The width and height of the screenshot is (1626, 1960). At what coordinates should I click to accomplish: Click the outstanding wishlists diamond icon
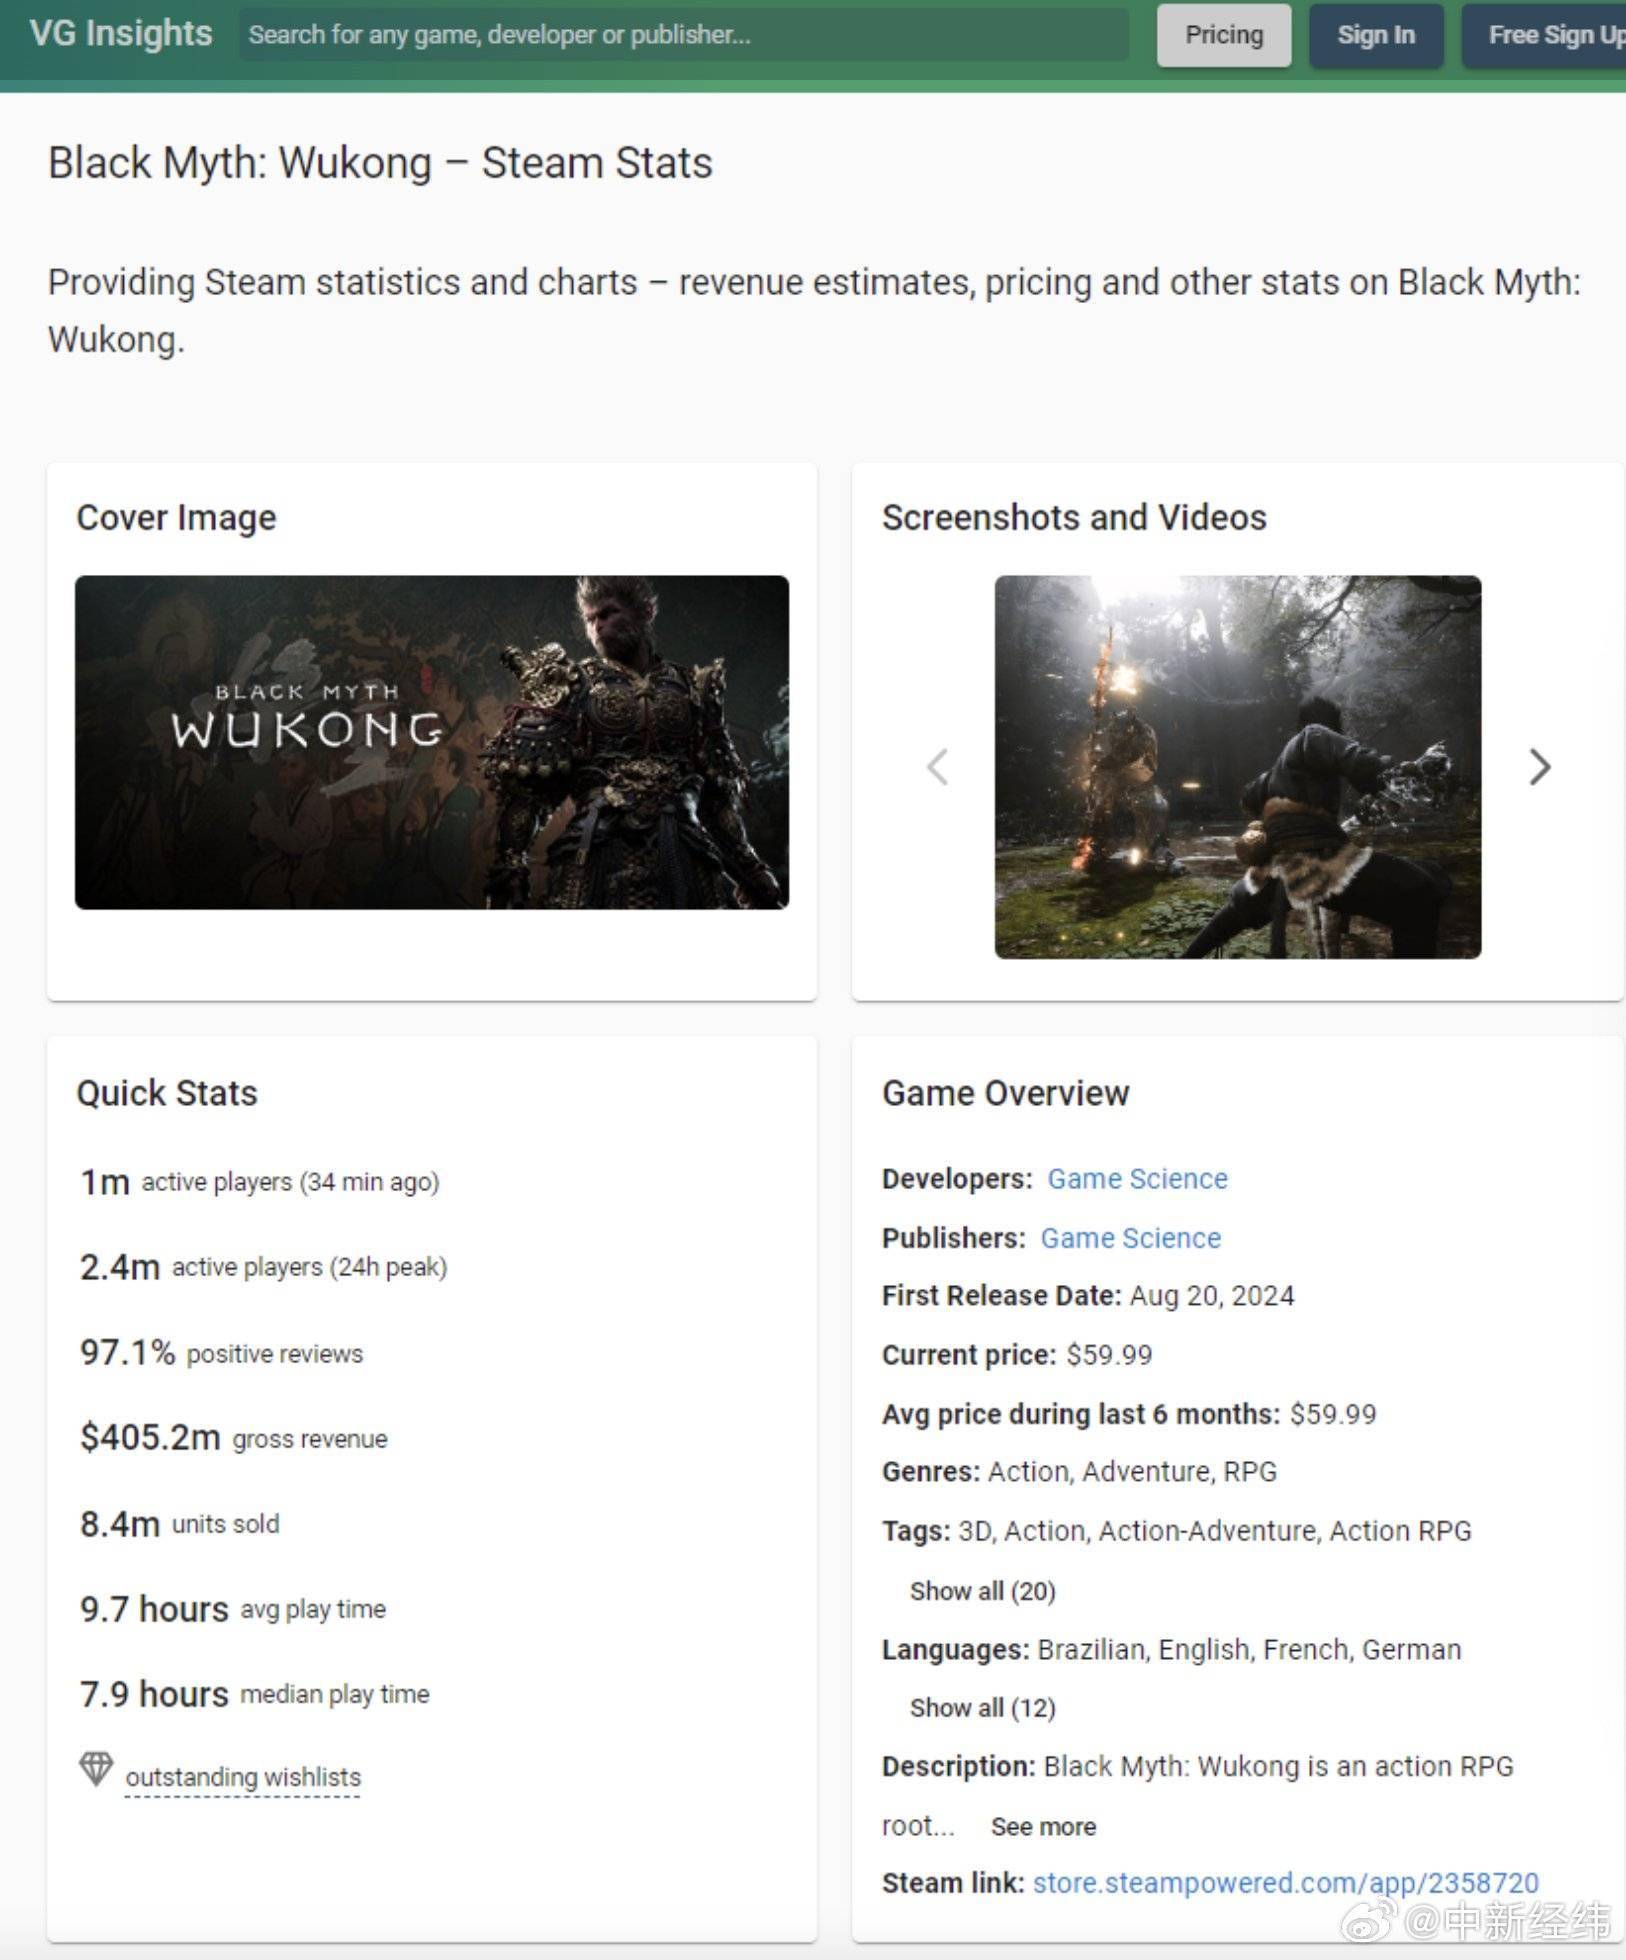tap(96, 1768)
